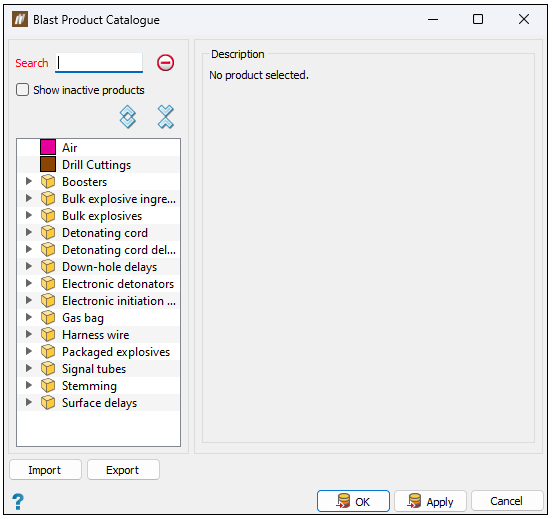Focus the Search text field
Image resolution: width=553 pixels, height=519 pixels.
99,63
